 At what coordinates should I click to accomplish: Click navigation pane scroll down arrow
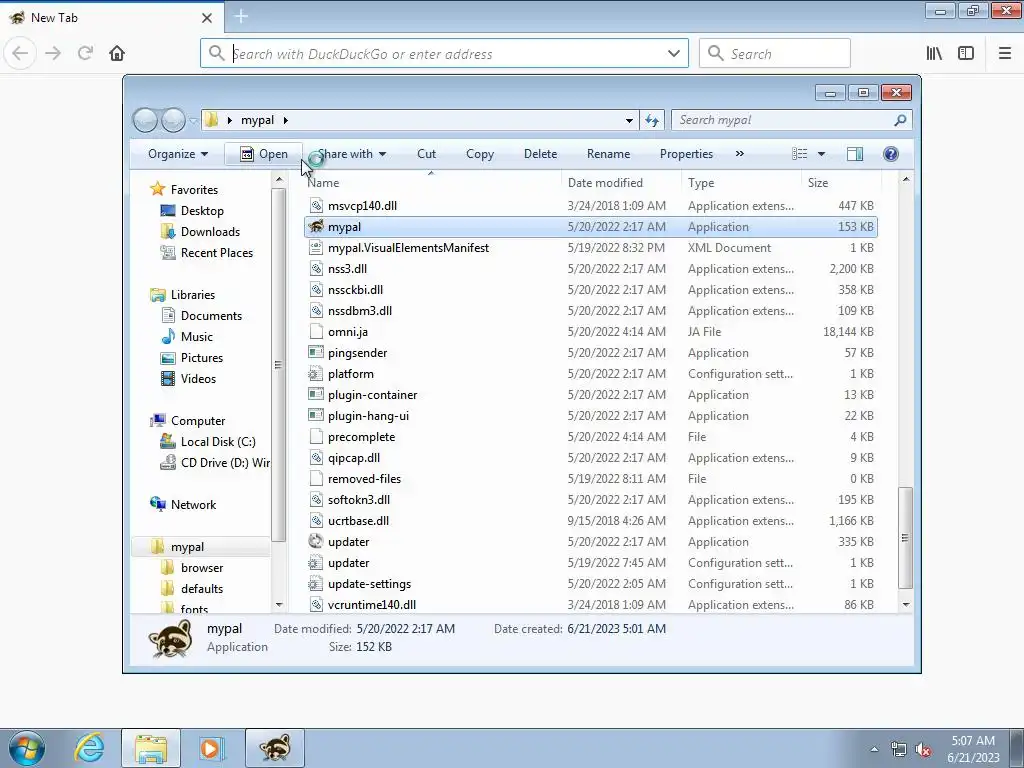(x=279, y=605)
